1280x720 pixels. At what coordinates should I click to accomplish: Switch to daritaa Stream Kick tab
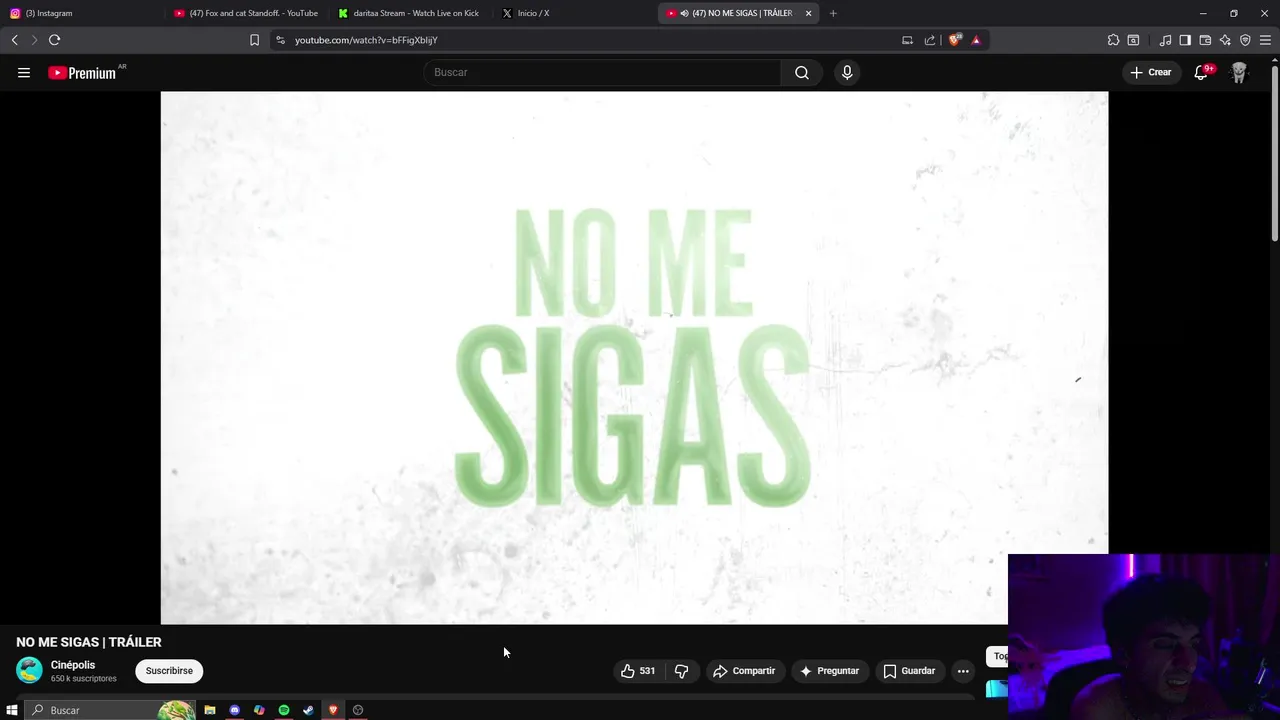tap(410, 13)
